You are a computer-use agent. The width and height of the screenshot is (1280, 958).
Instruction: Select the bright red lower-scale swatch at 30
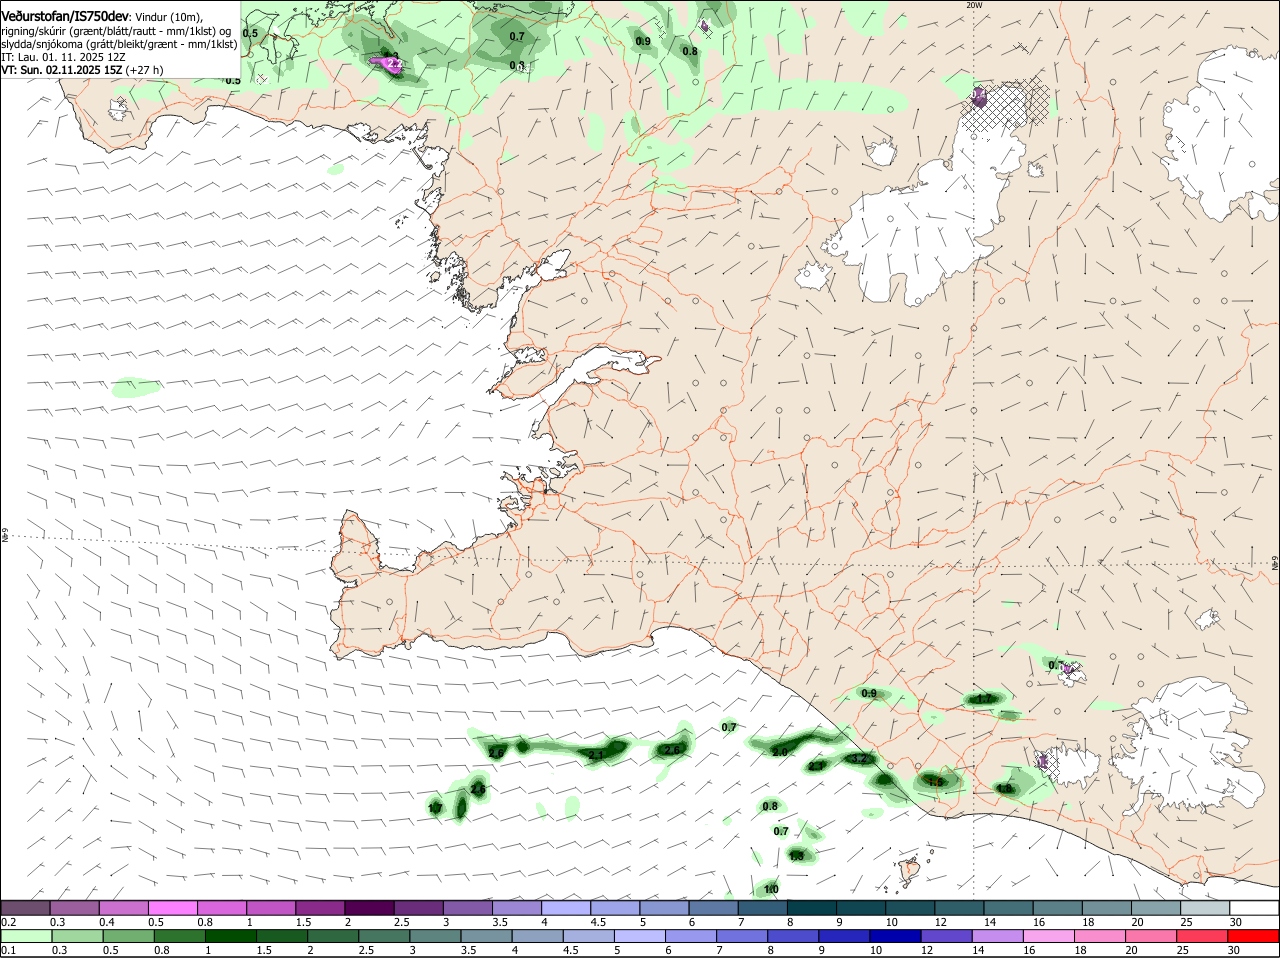click(x=1254, y=936)
